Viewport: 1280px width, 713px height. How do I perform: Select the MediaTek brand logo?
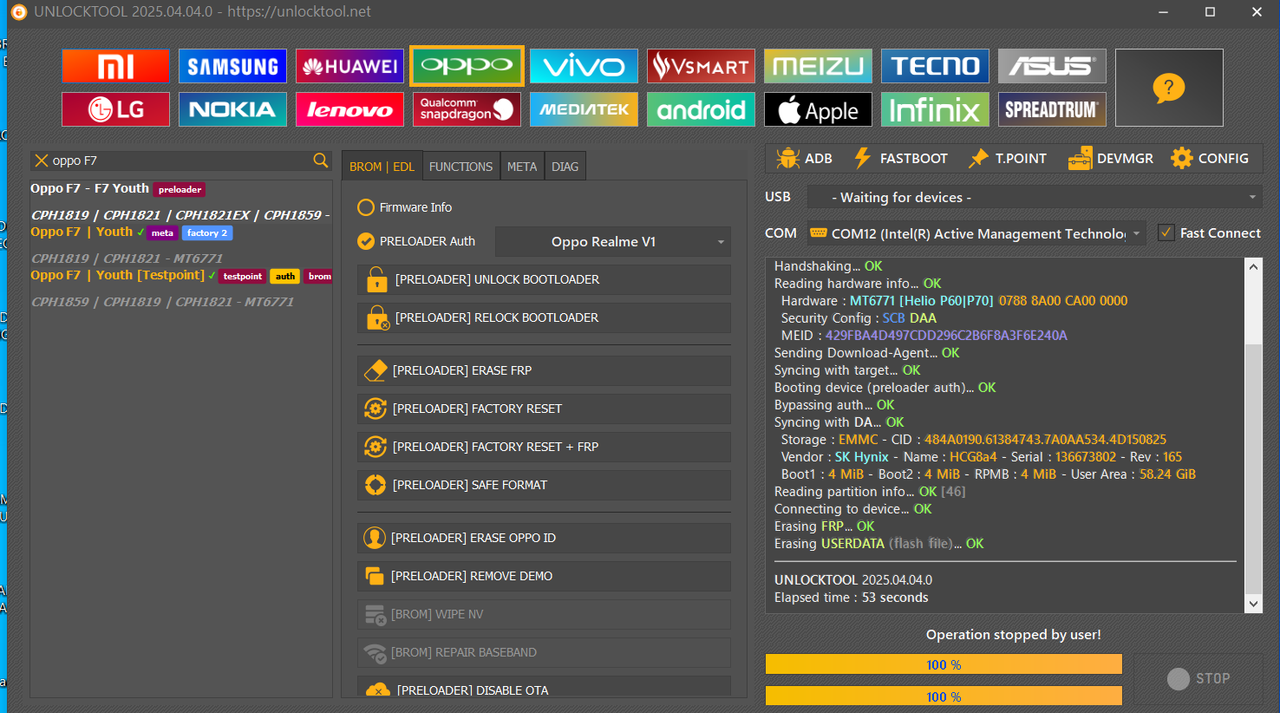point(584,109)
